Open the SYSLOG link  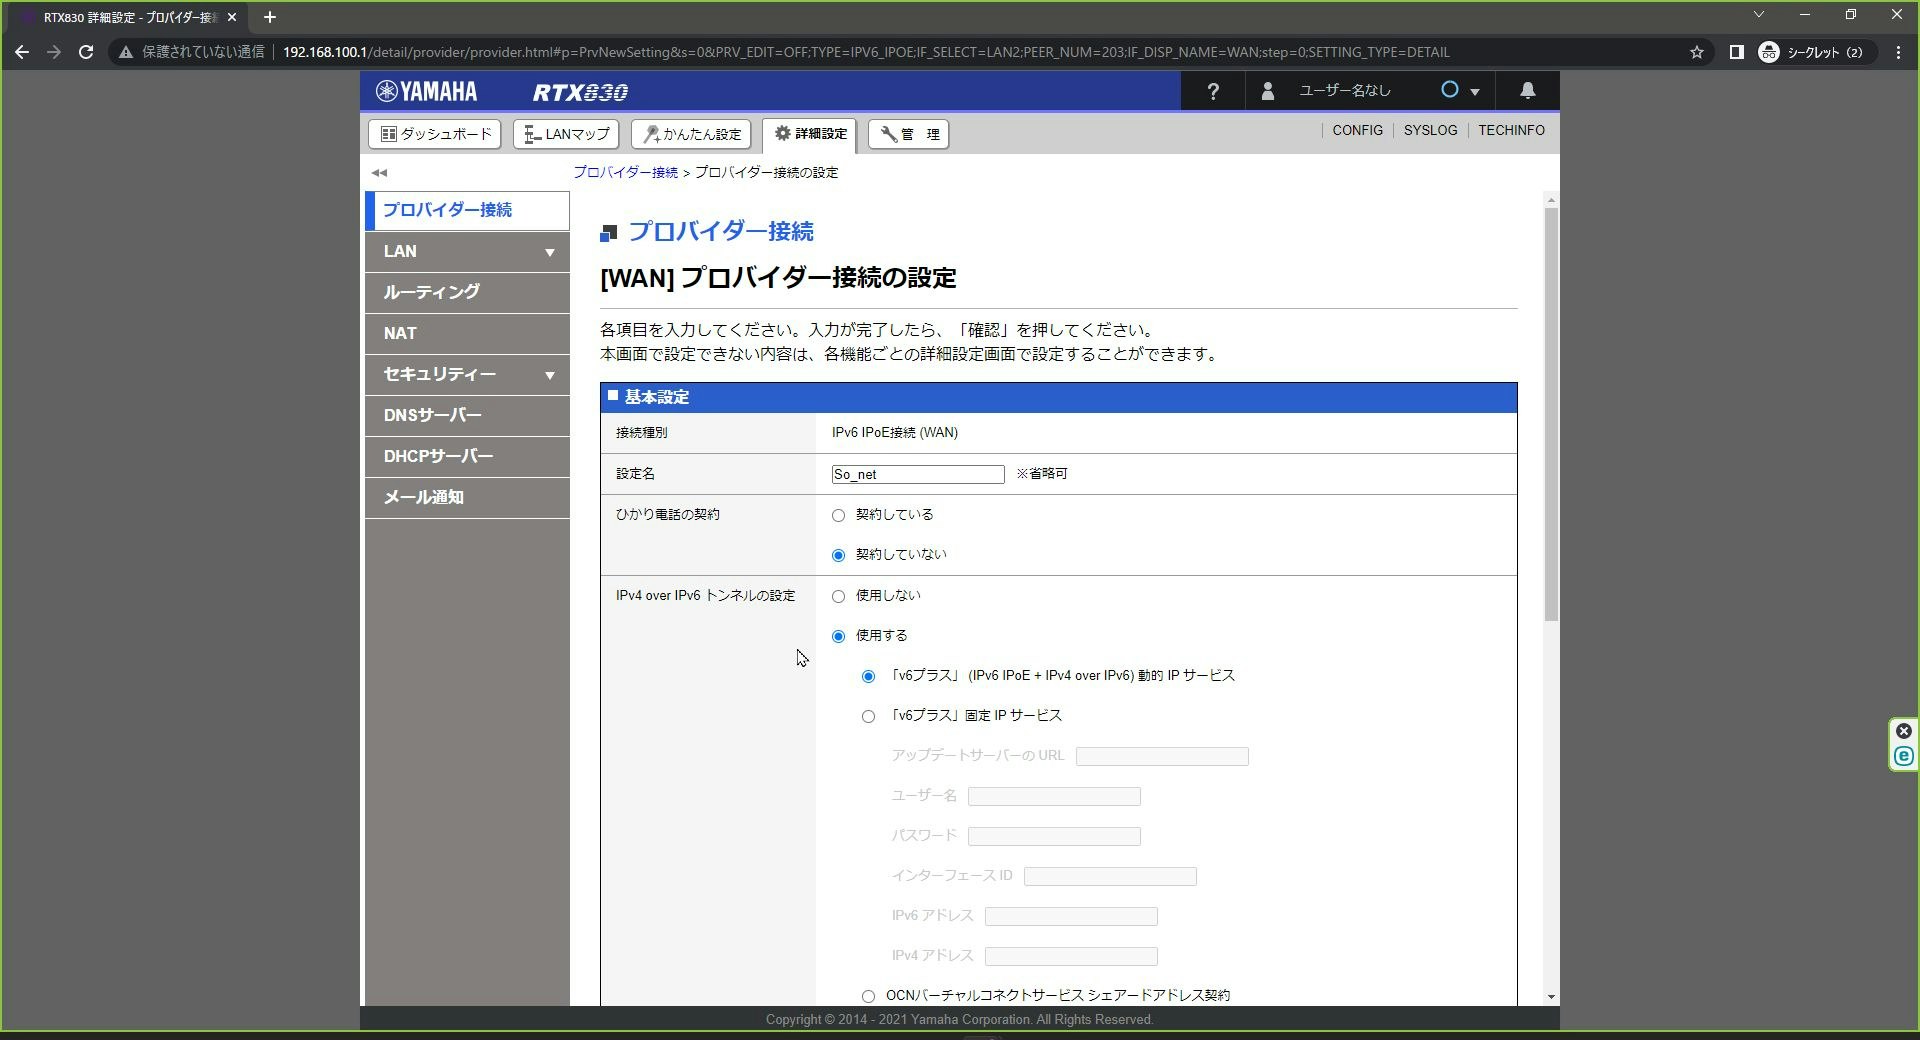tap(1430, 130)
